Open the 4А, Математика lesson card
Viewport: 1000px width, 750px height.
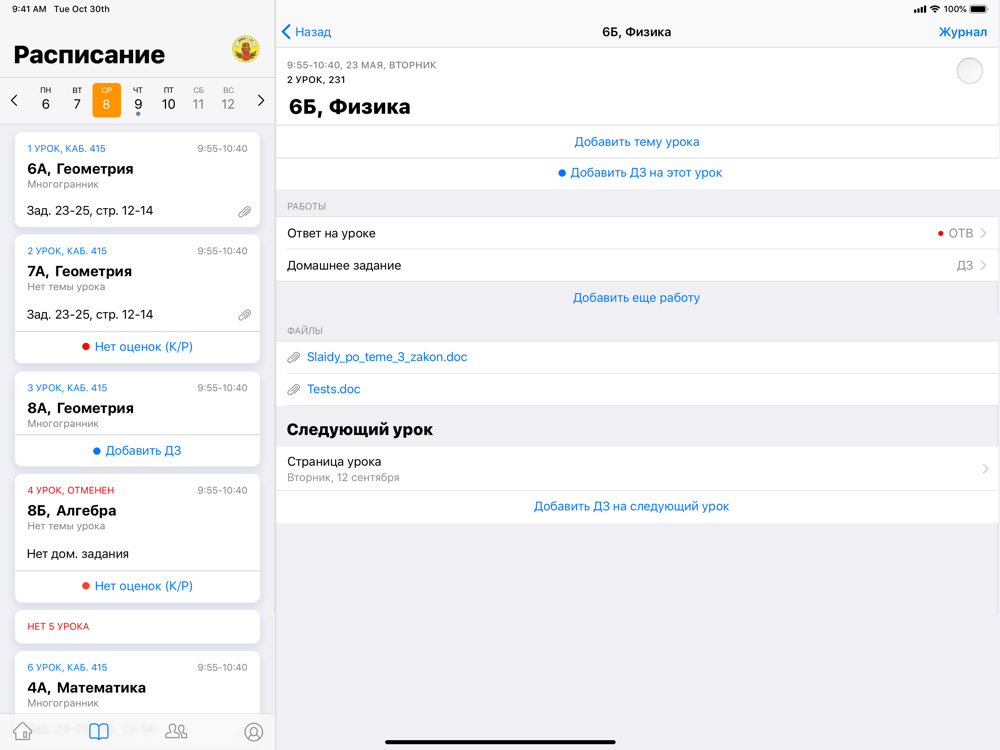(x=137, y=682)
